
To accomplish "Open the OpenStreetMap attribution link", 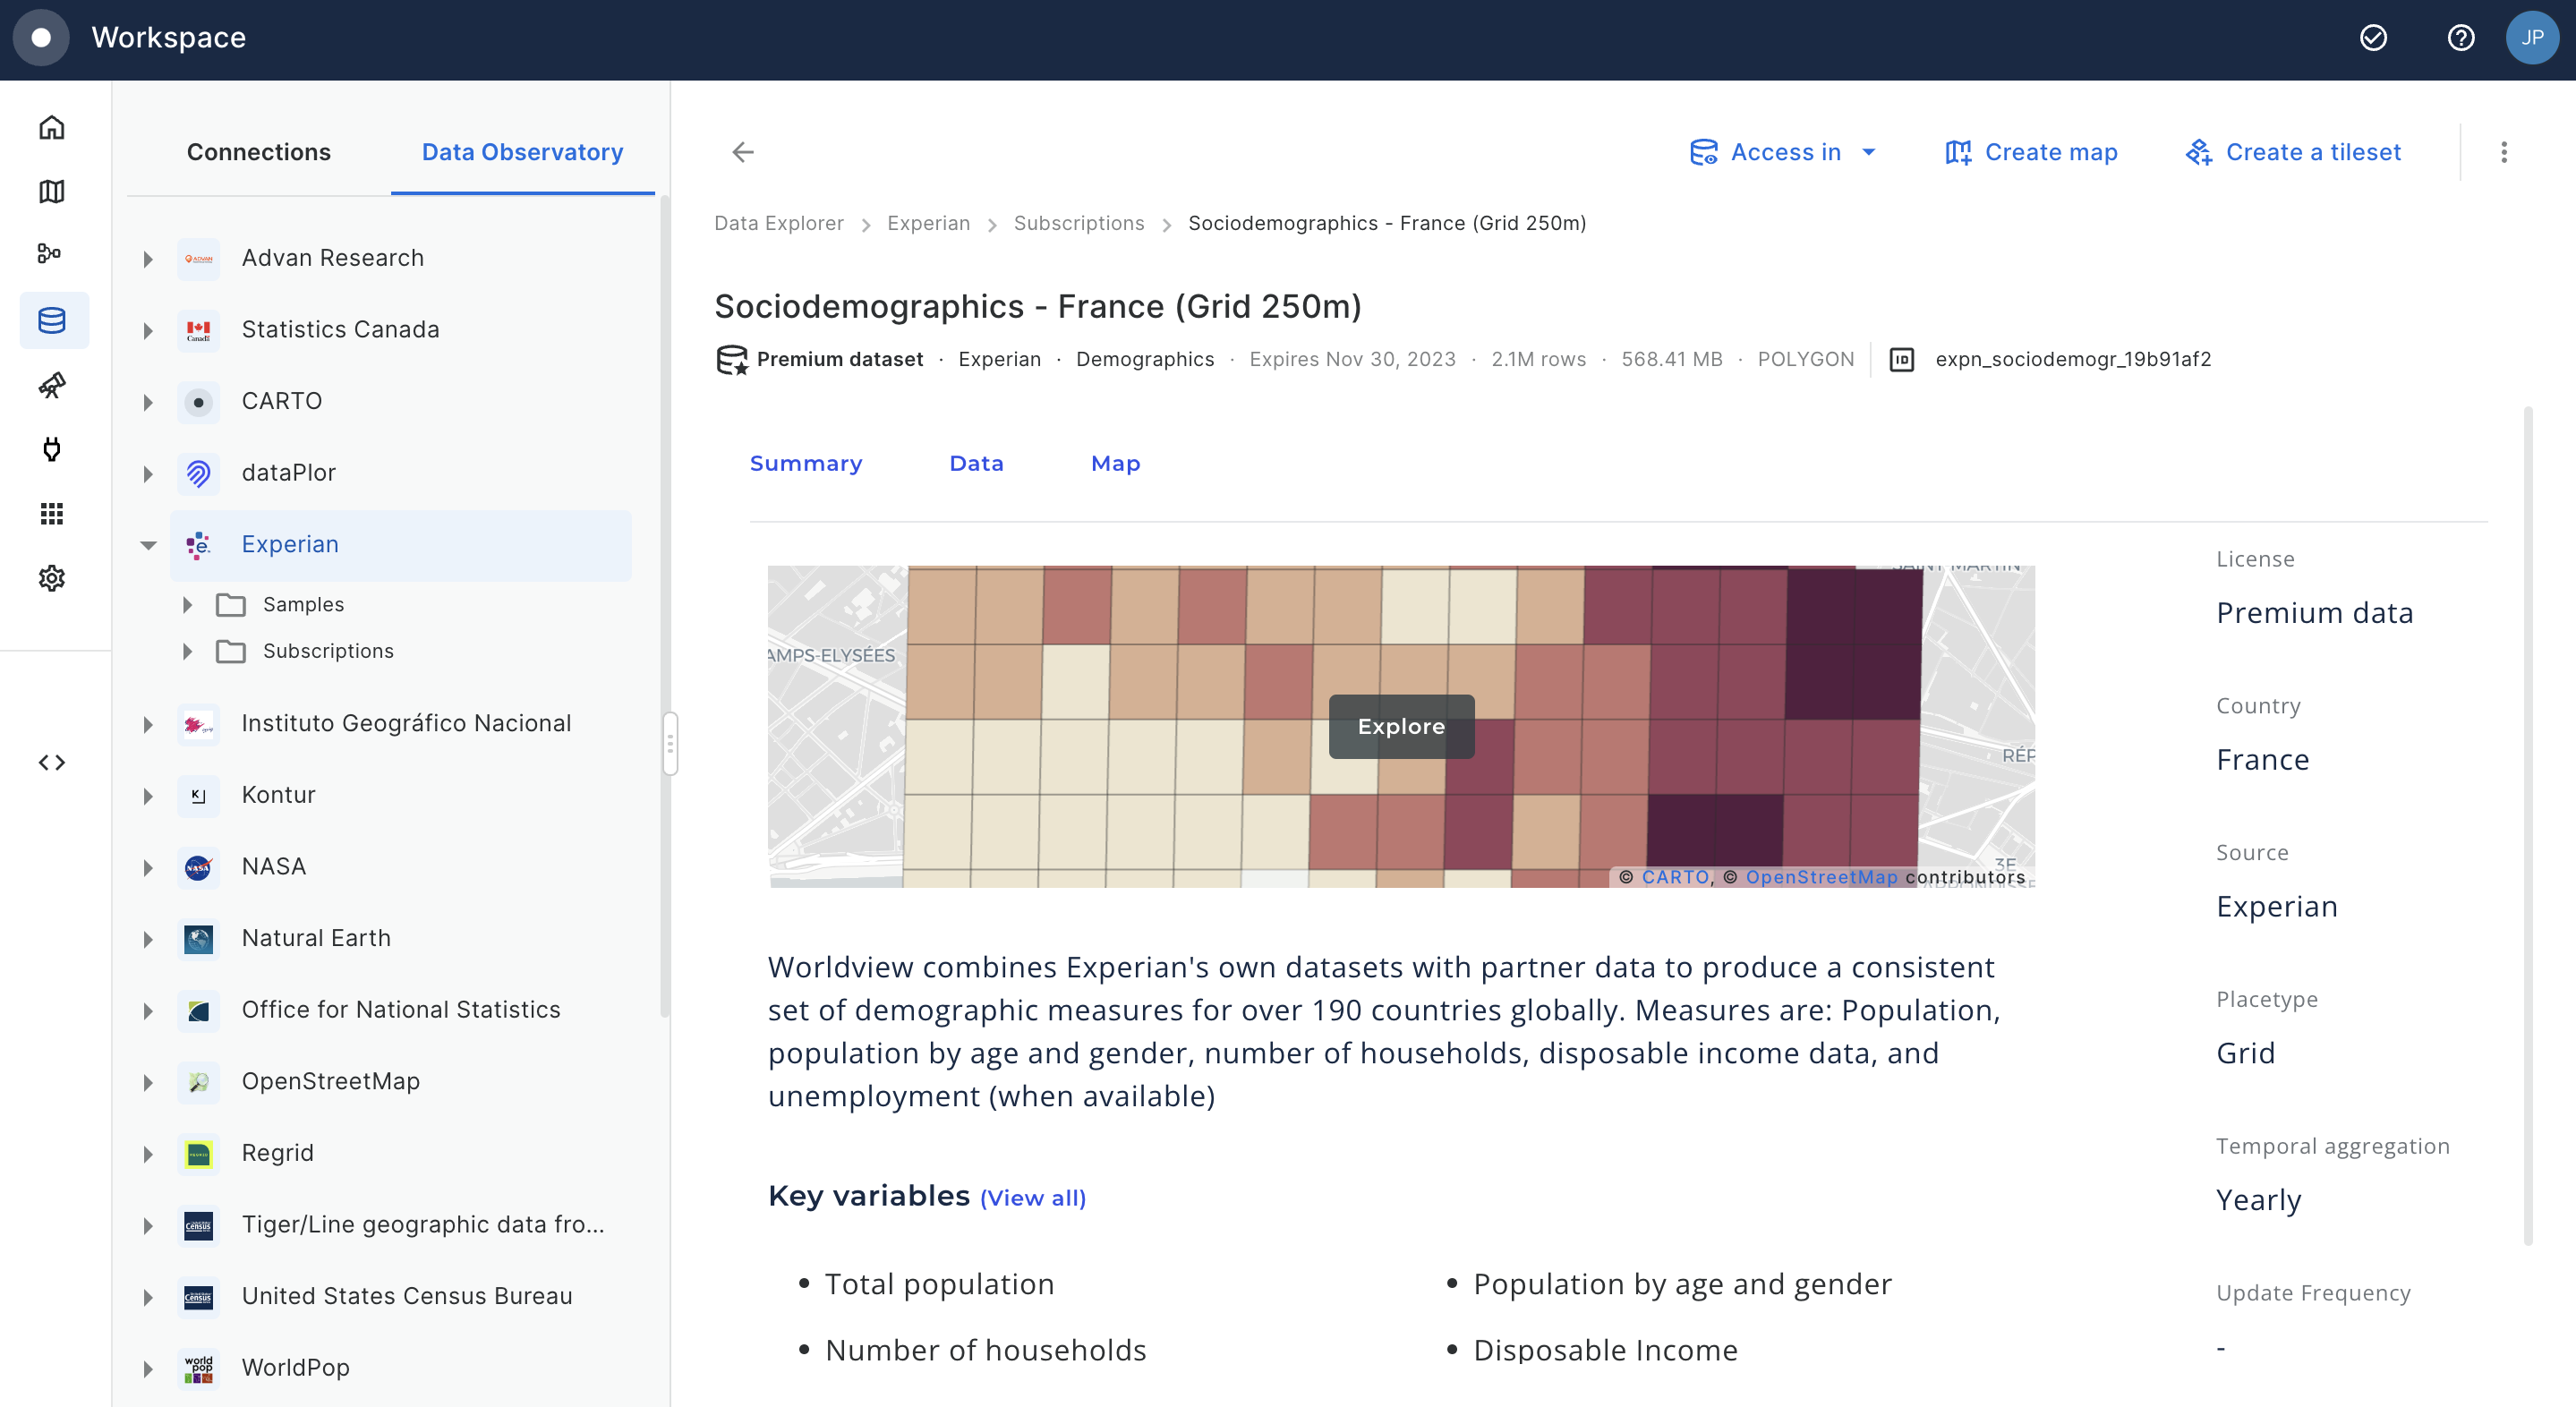I will pos(1821,877).
